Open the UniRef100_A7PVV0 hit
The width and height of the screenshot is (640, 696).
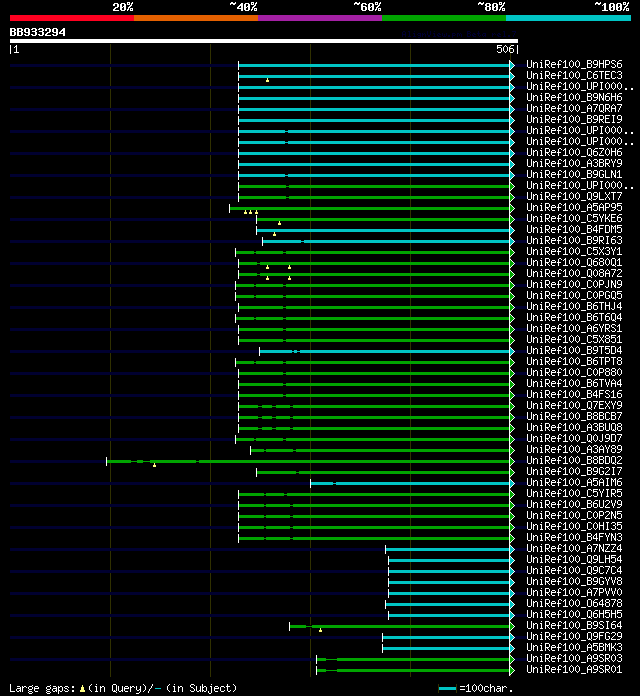pyautogui.click(x=574, y=593)
